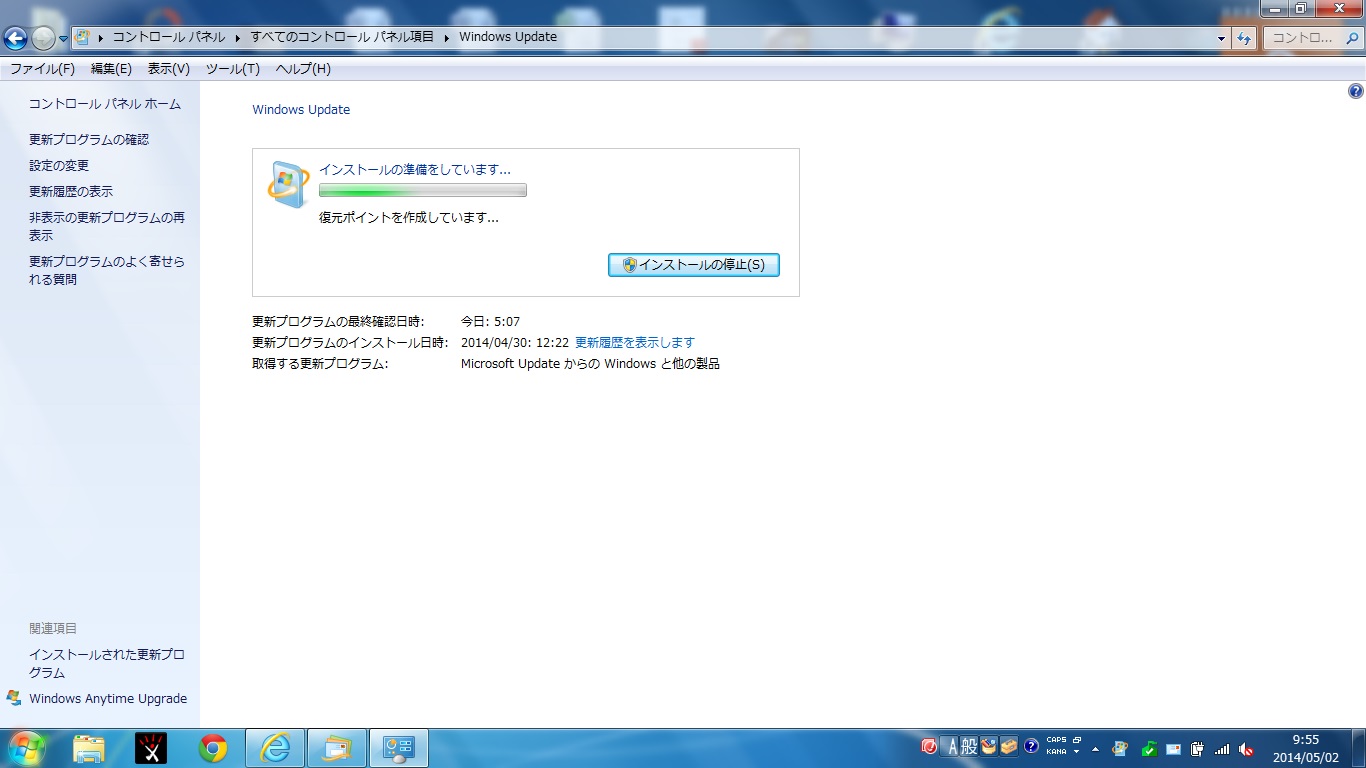Expand the arrow before コントロール パネル in breadcrumb
1366x768 pixels.
(x=101, y=38)
